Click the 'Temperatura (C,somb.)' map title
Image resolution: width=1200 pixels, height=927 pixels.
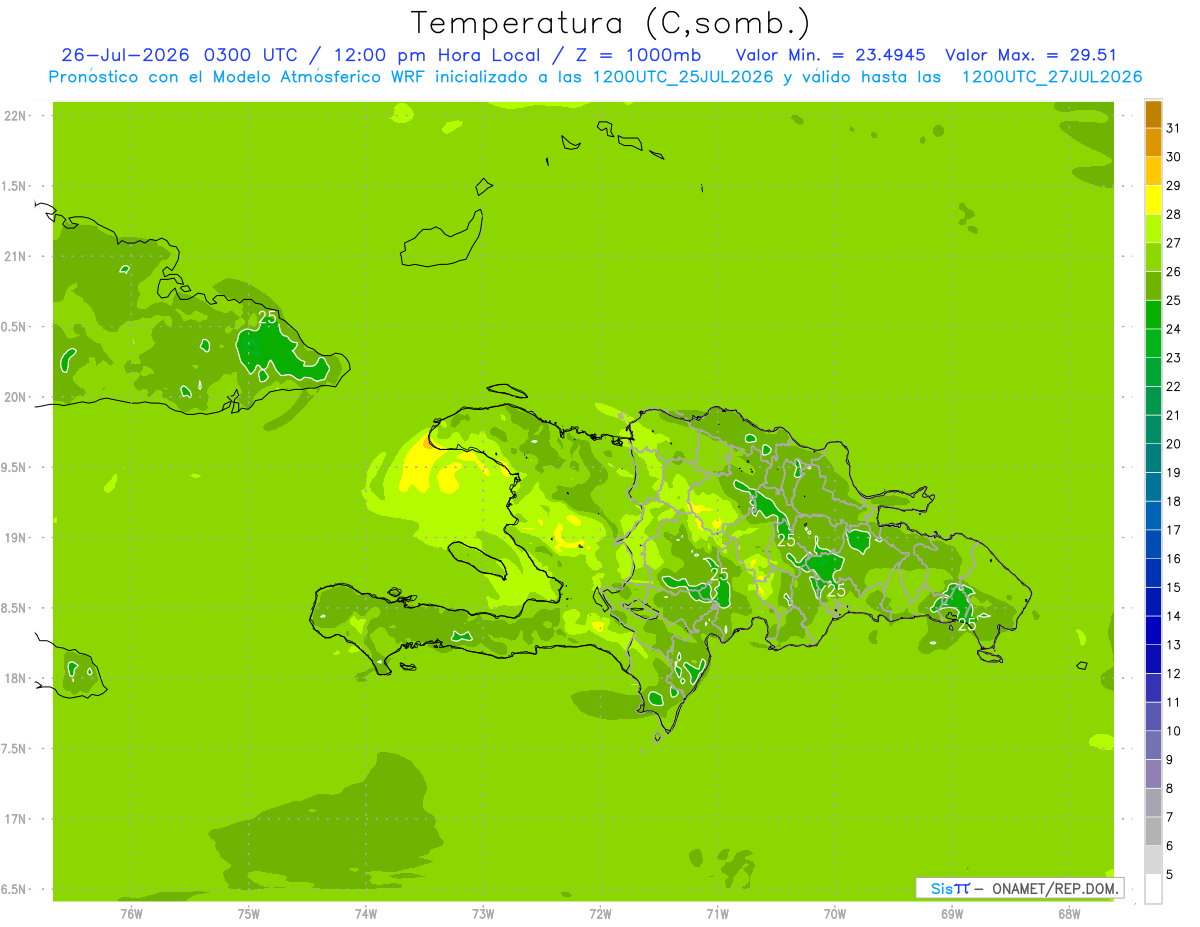point(610,23)
